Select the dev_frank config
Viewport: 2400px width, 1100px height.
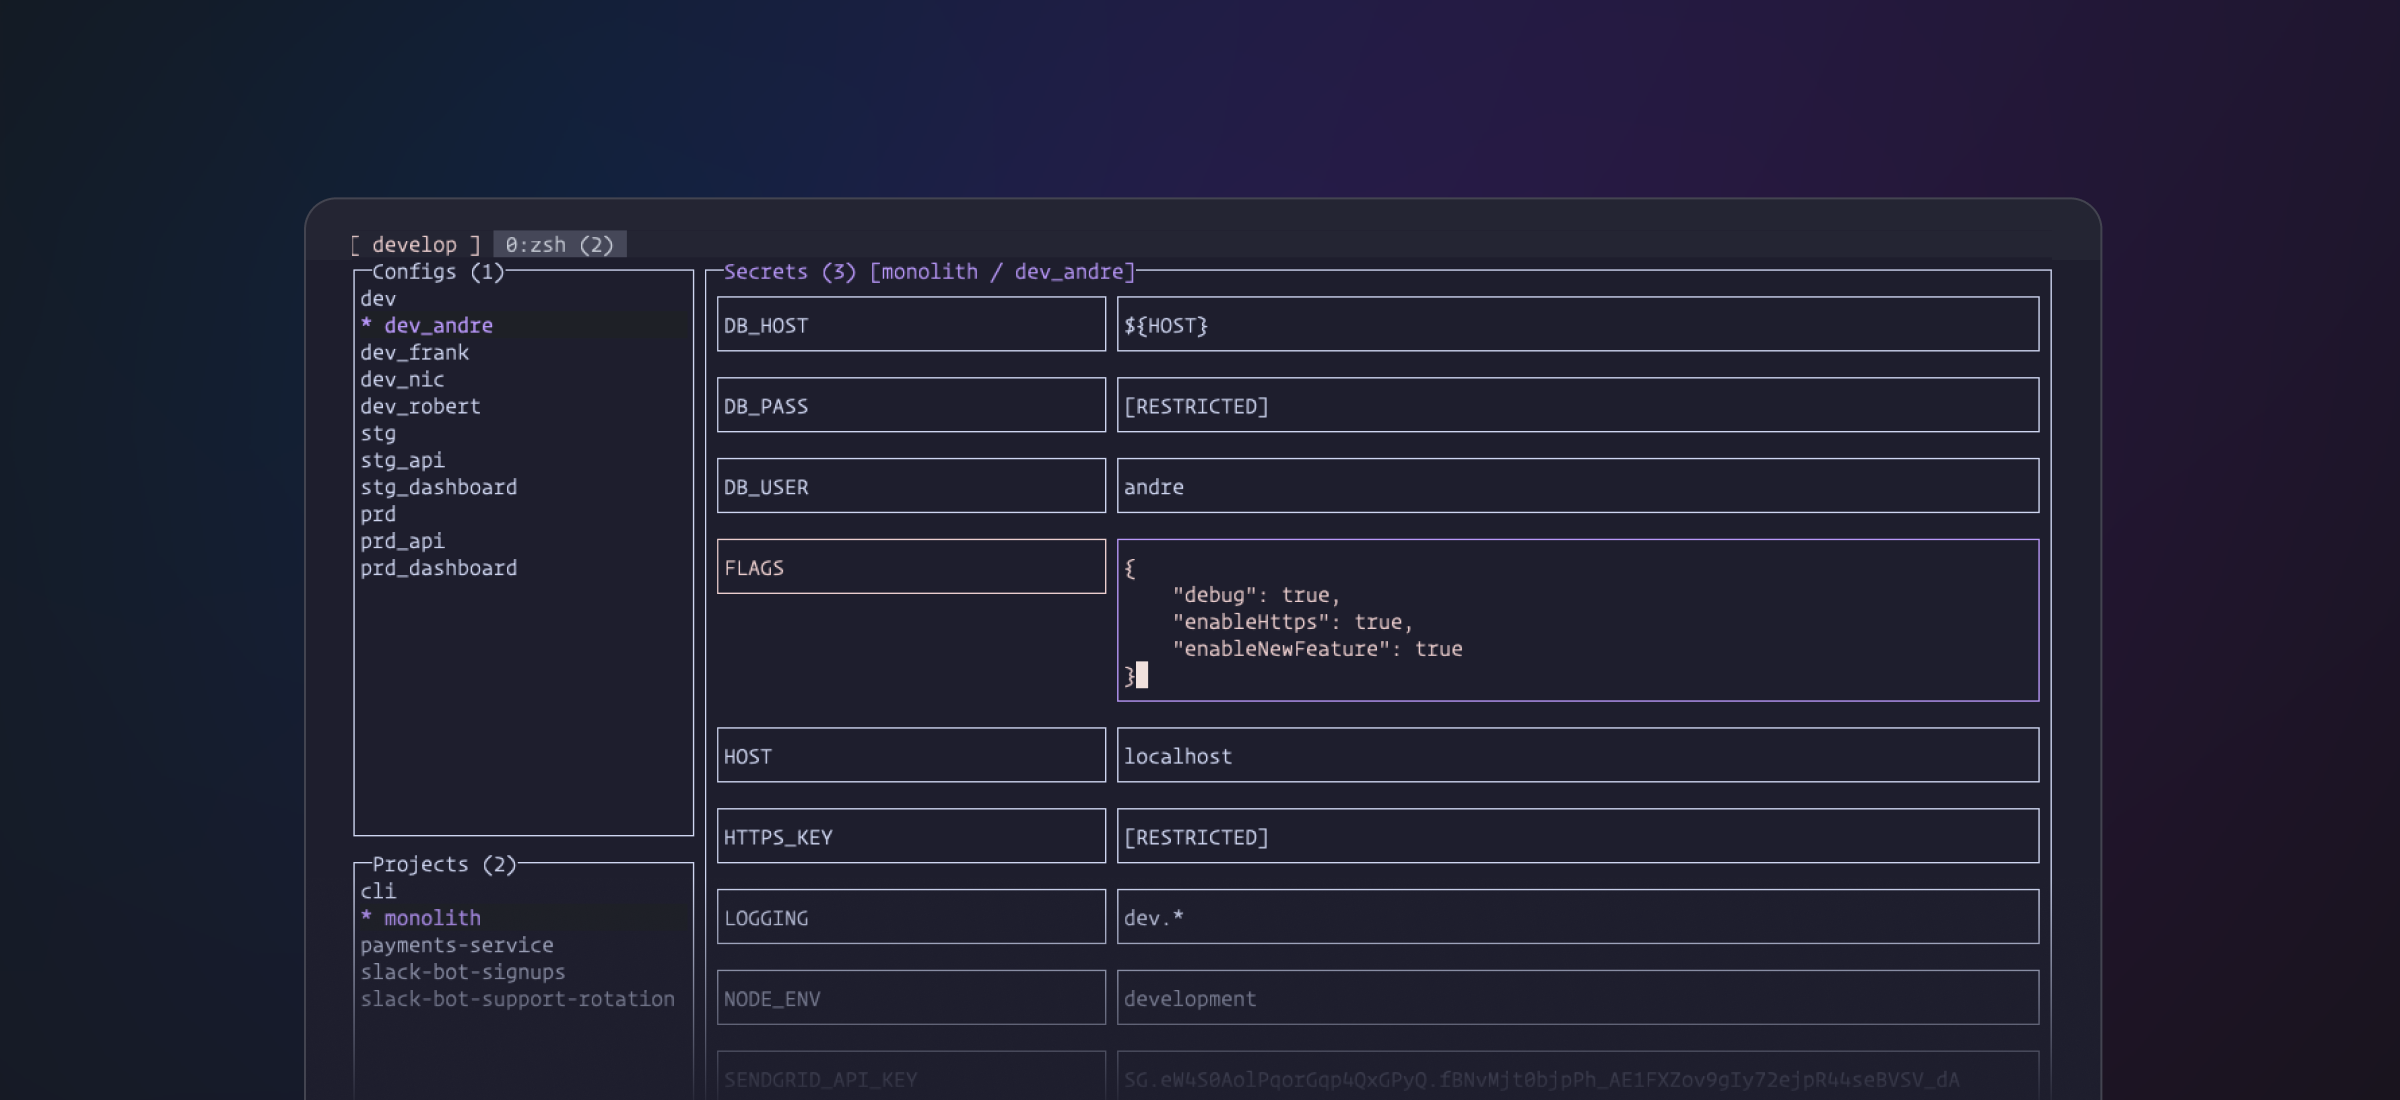[414, 352]
